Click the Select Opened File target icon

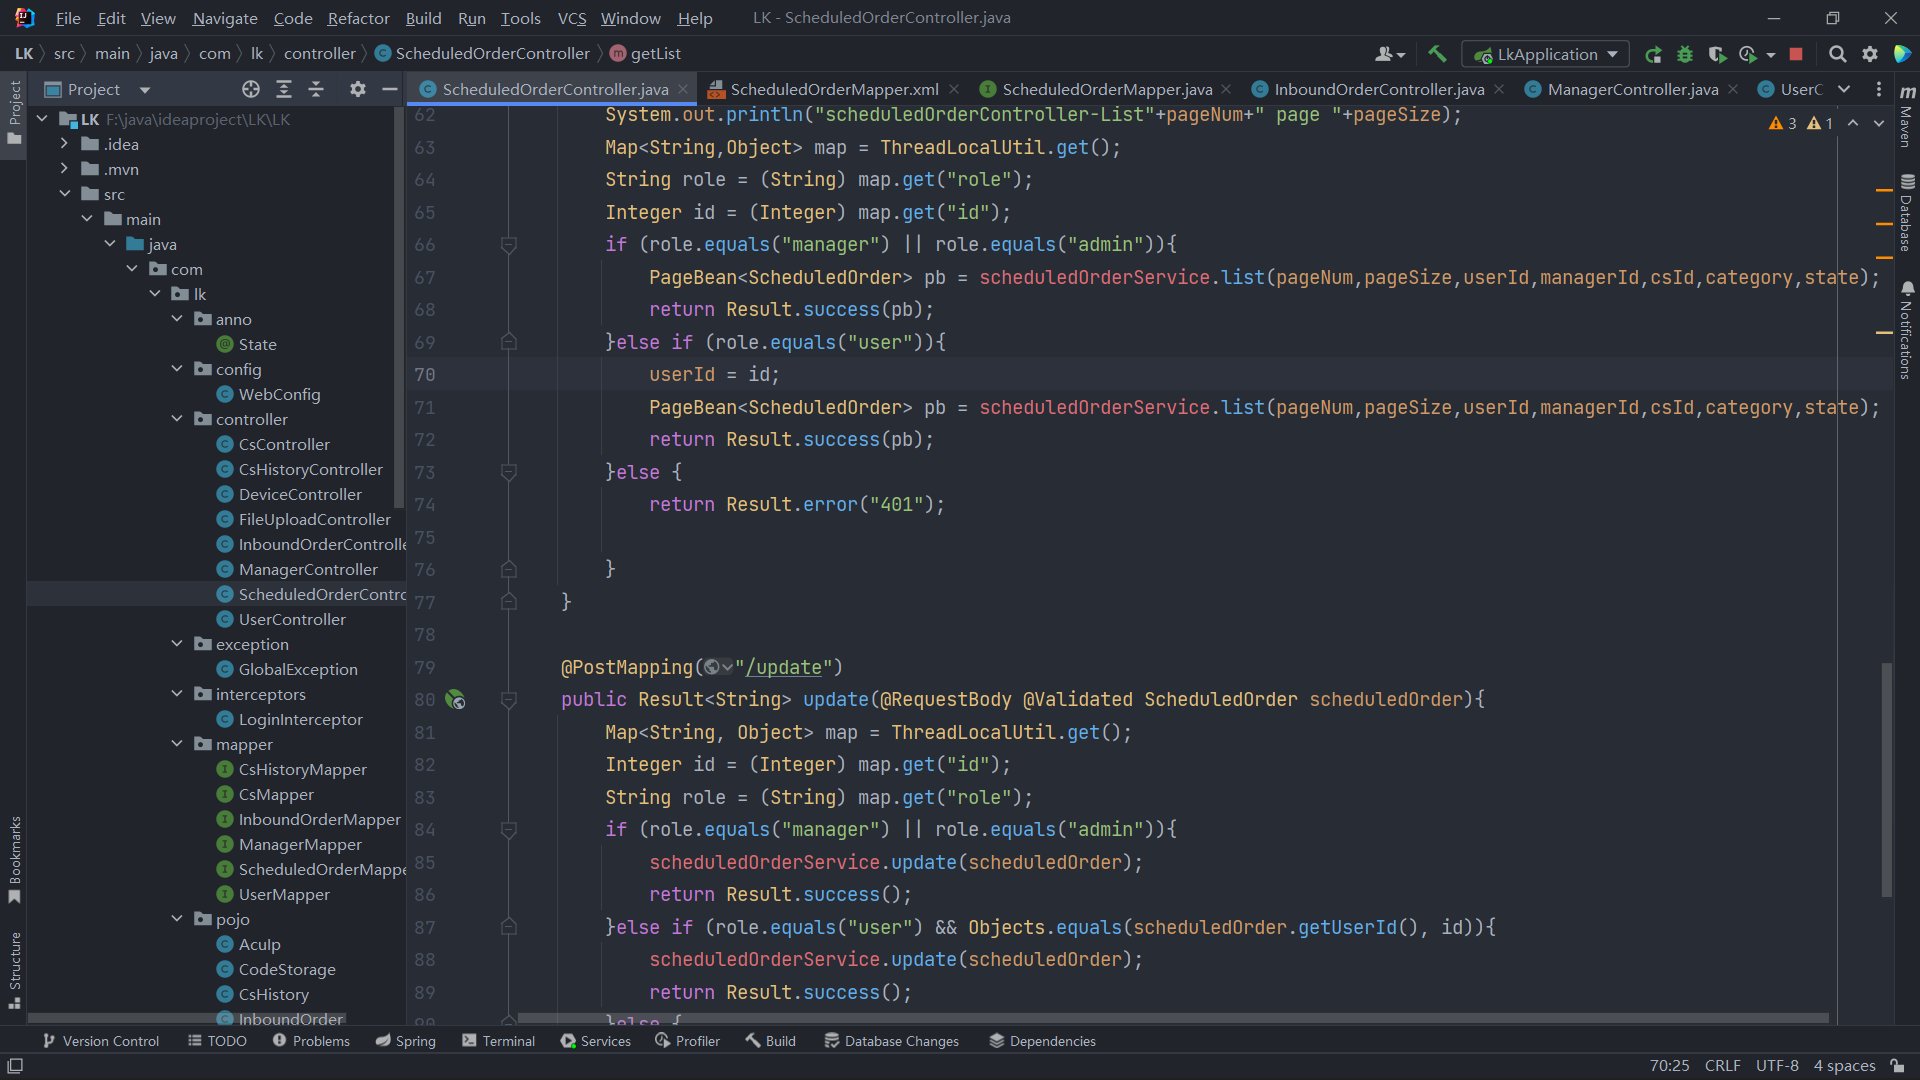pos(251,89)
